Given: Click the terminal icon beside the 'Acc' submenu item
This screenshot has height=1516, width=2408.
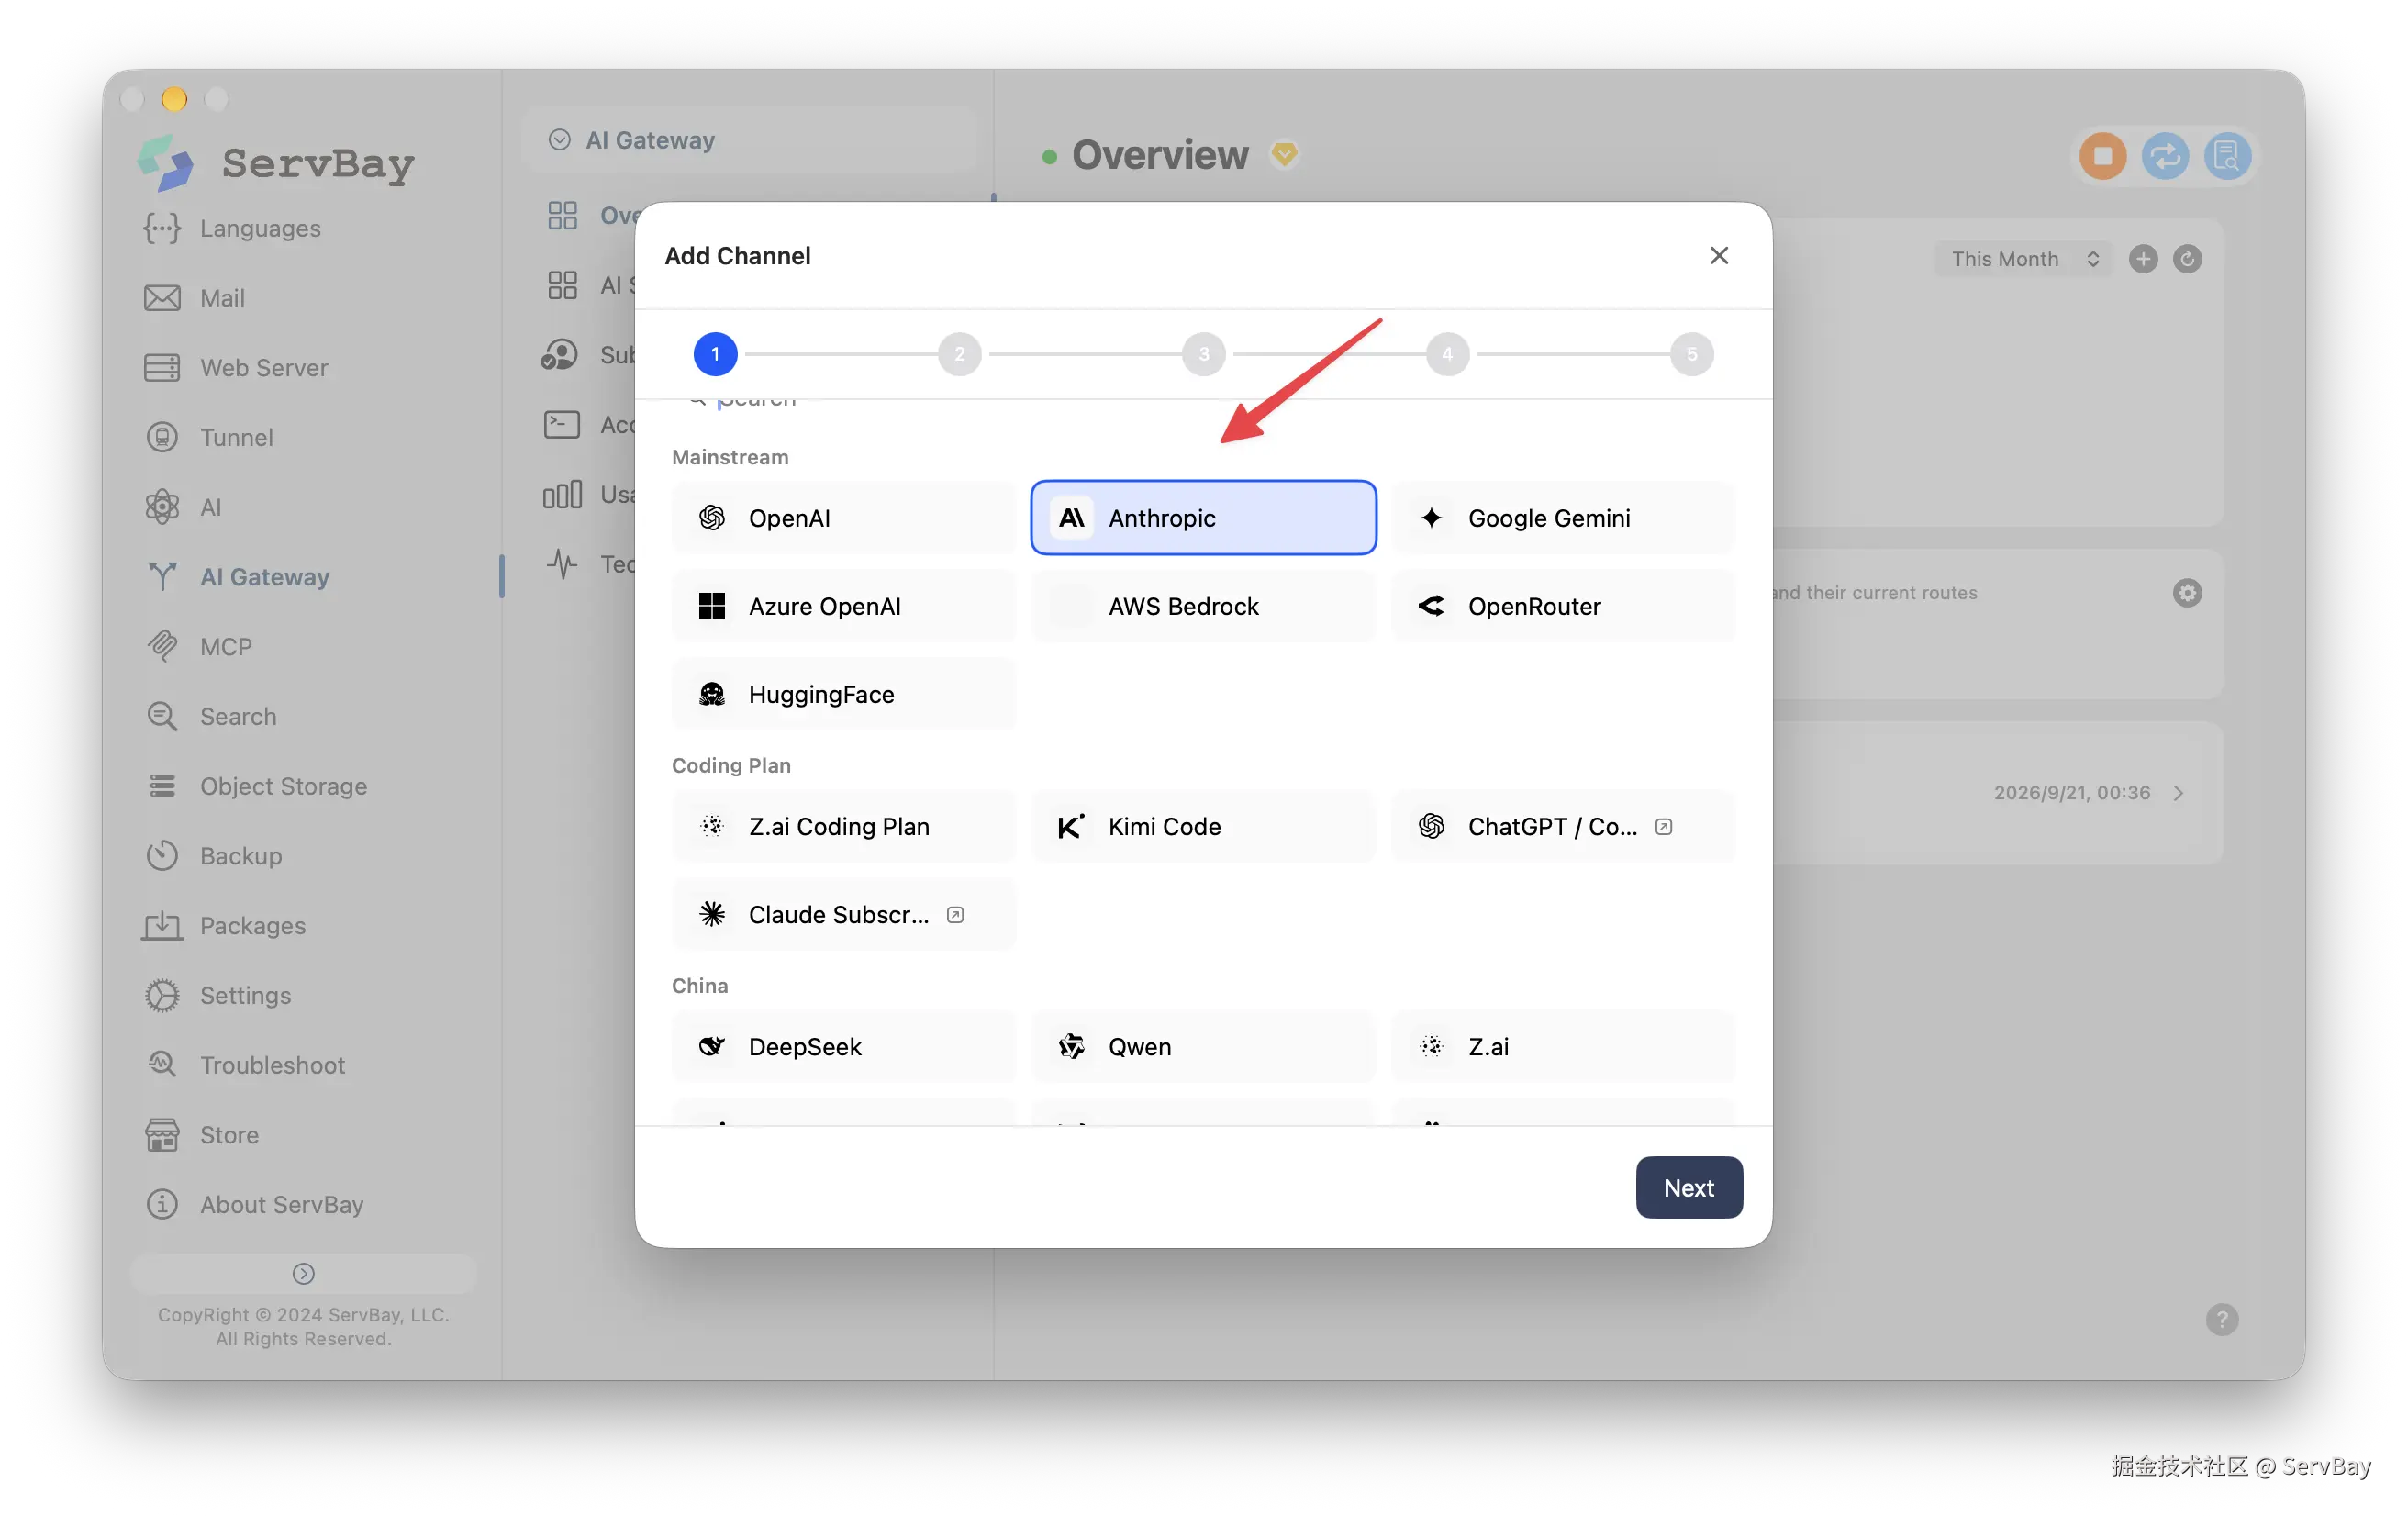Looking at the screenshot, I should (x=561, y=425).
